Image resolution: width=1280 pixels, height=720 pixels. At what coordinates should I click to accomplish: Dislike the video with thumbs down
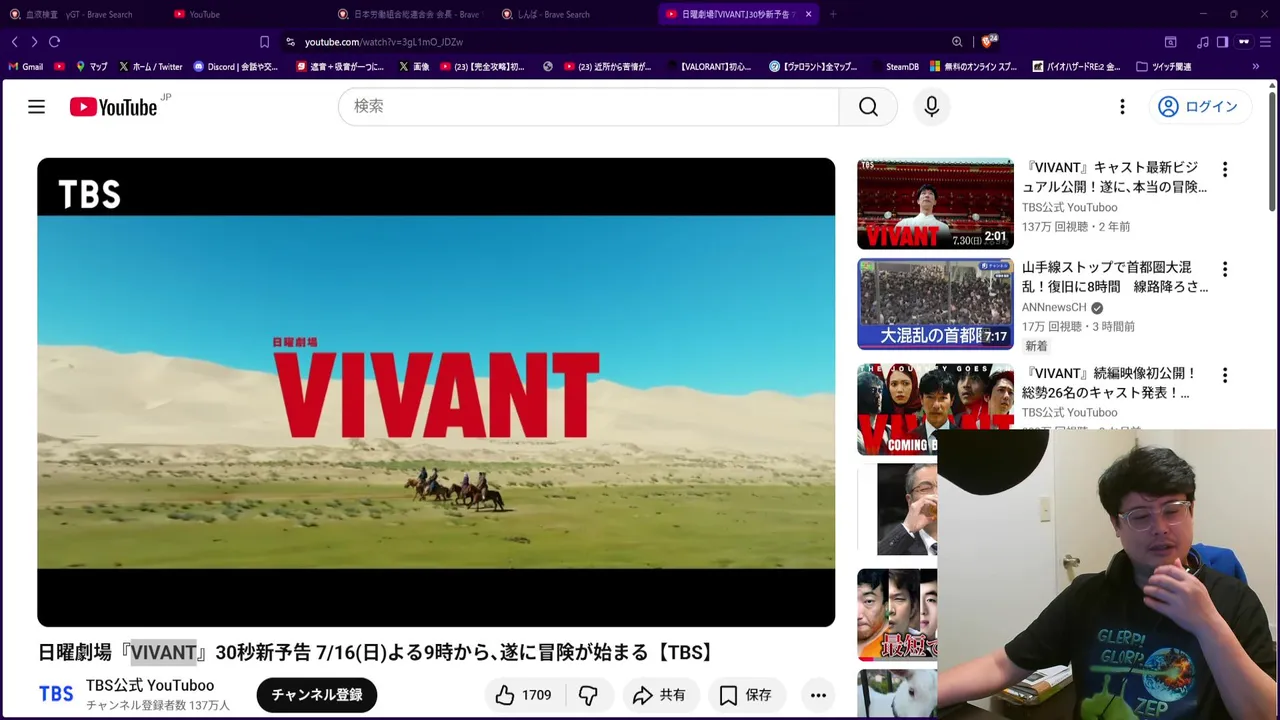point(589,695)
